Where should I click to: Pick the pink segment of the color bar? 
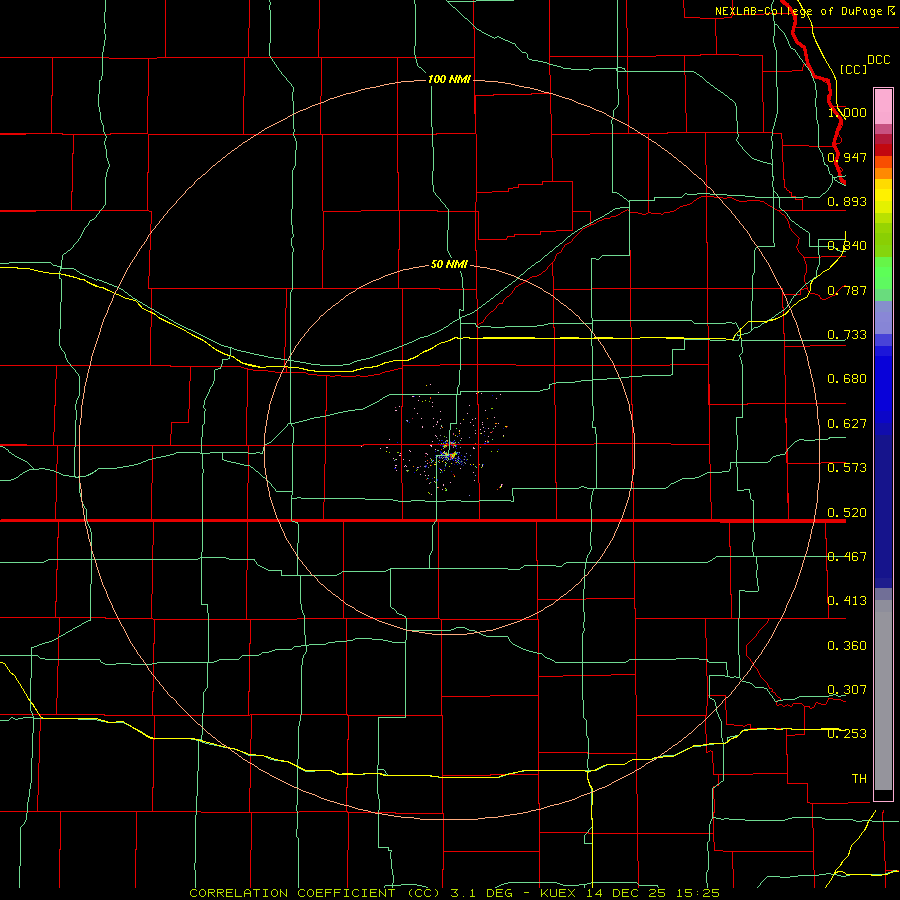(x=883, y=106)
